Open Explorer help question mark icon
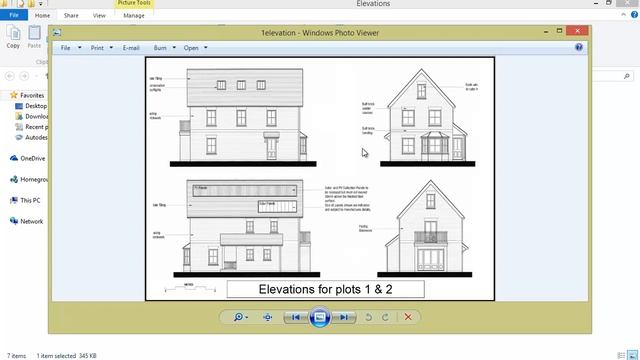This screenshot has width=640, height=360. pos(634,15)
